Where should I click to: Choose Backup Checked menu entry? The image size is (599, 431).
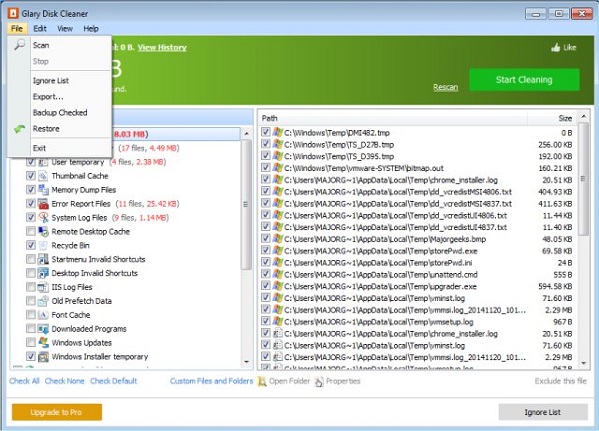point(59,113)
